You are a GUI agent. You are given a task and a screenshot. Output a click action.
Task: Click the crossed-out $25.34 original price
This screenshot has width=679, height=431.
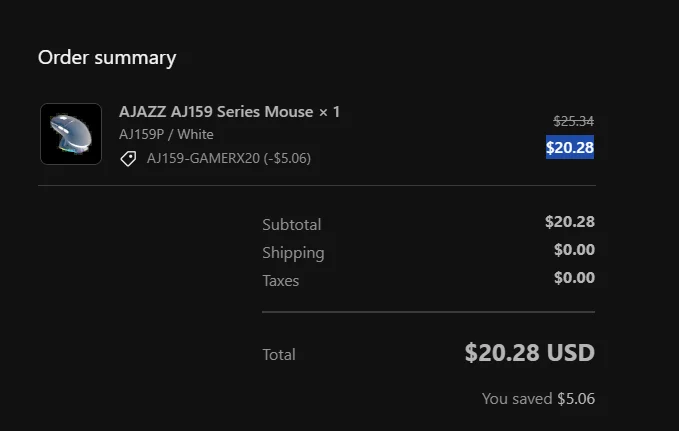[574, 121]
